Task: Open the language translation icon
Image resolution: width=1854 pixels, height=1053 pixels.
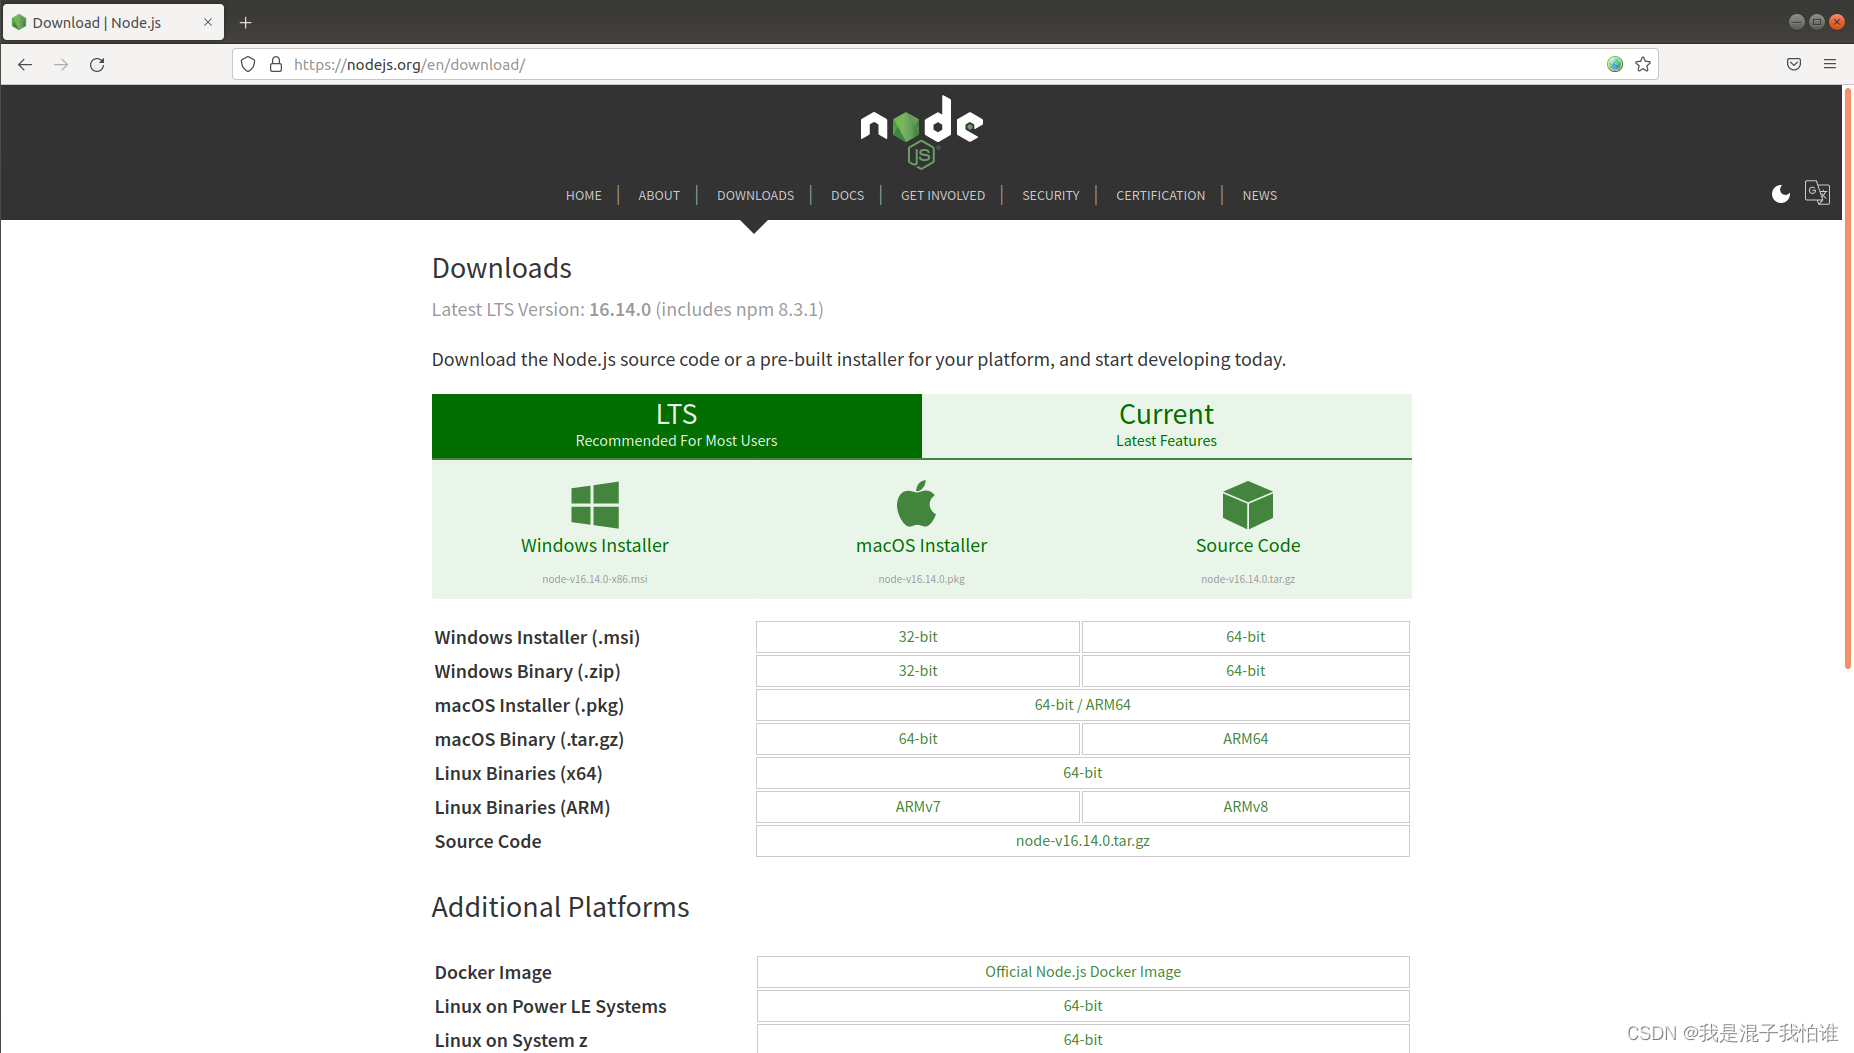Action: [x=1817, y=192]
